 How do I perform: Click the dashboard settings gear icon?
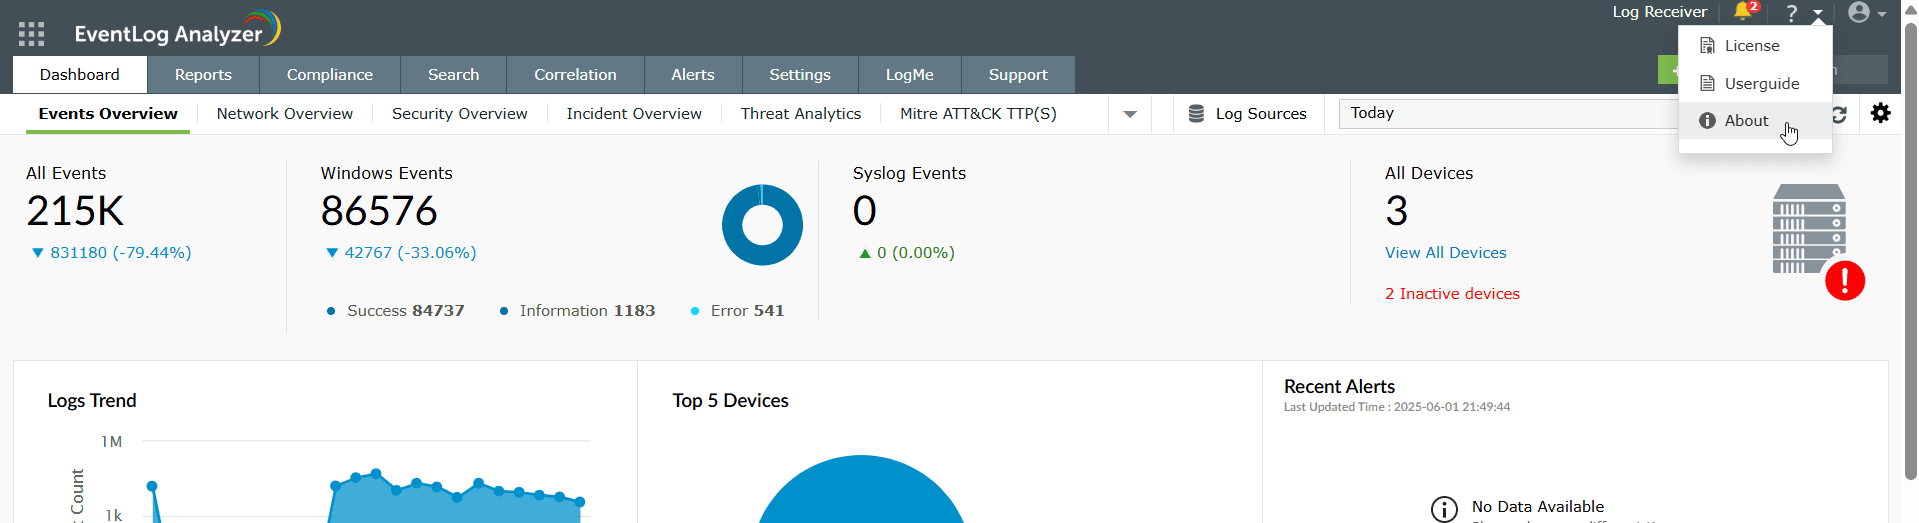coord(1881,114)
